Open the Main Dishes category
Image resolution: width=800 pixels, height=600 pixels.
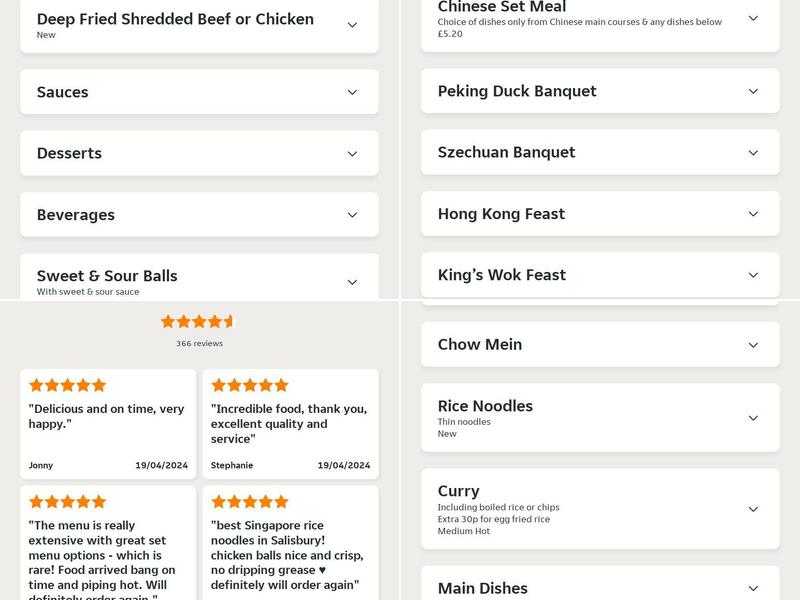(x=600, y=586)
